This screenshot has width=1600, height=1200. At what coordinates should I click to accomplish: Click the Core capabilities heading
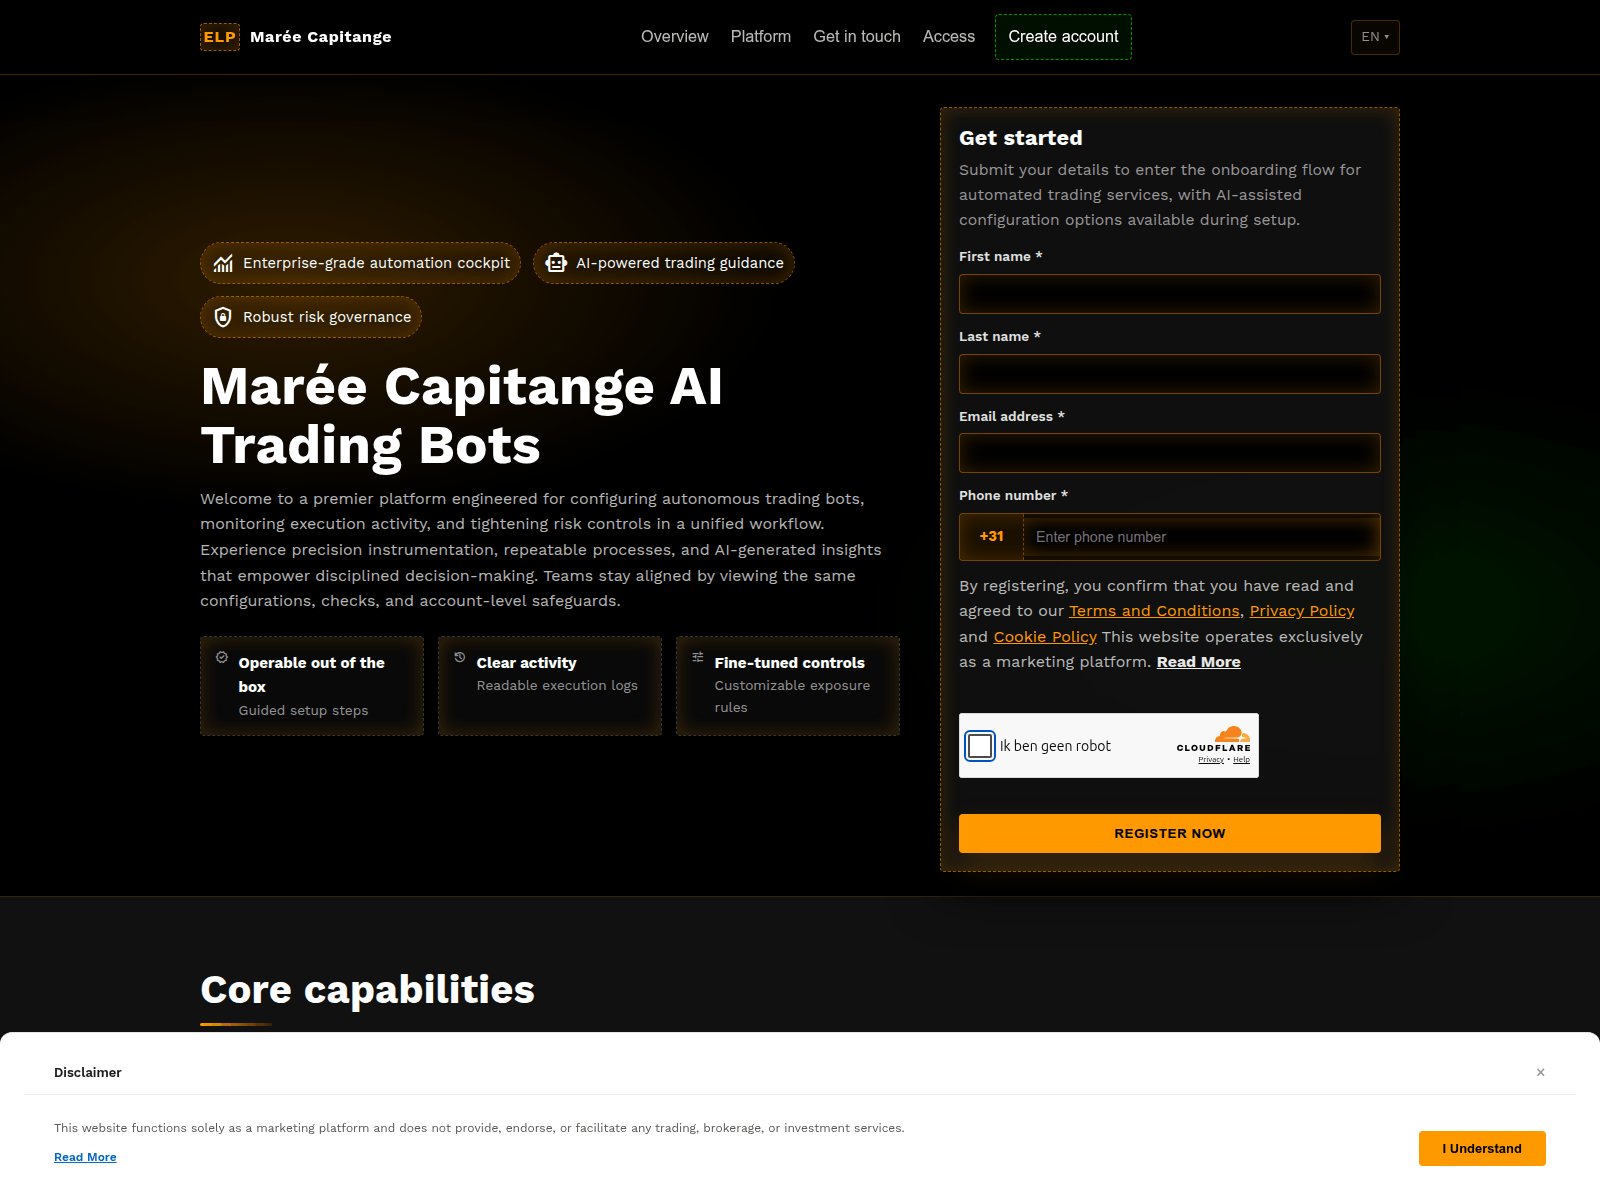(x=367, y=990)
